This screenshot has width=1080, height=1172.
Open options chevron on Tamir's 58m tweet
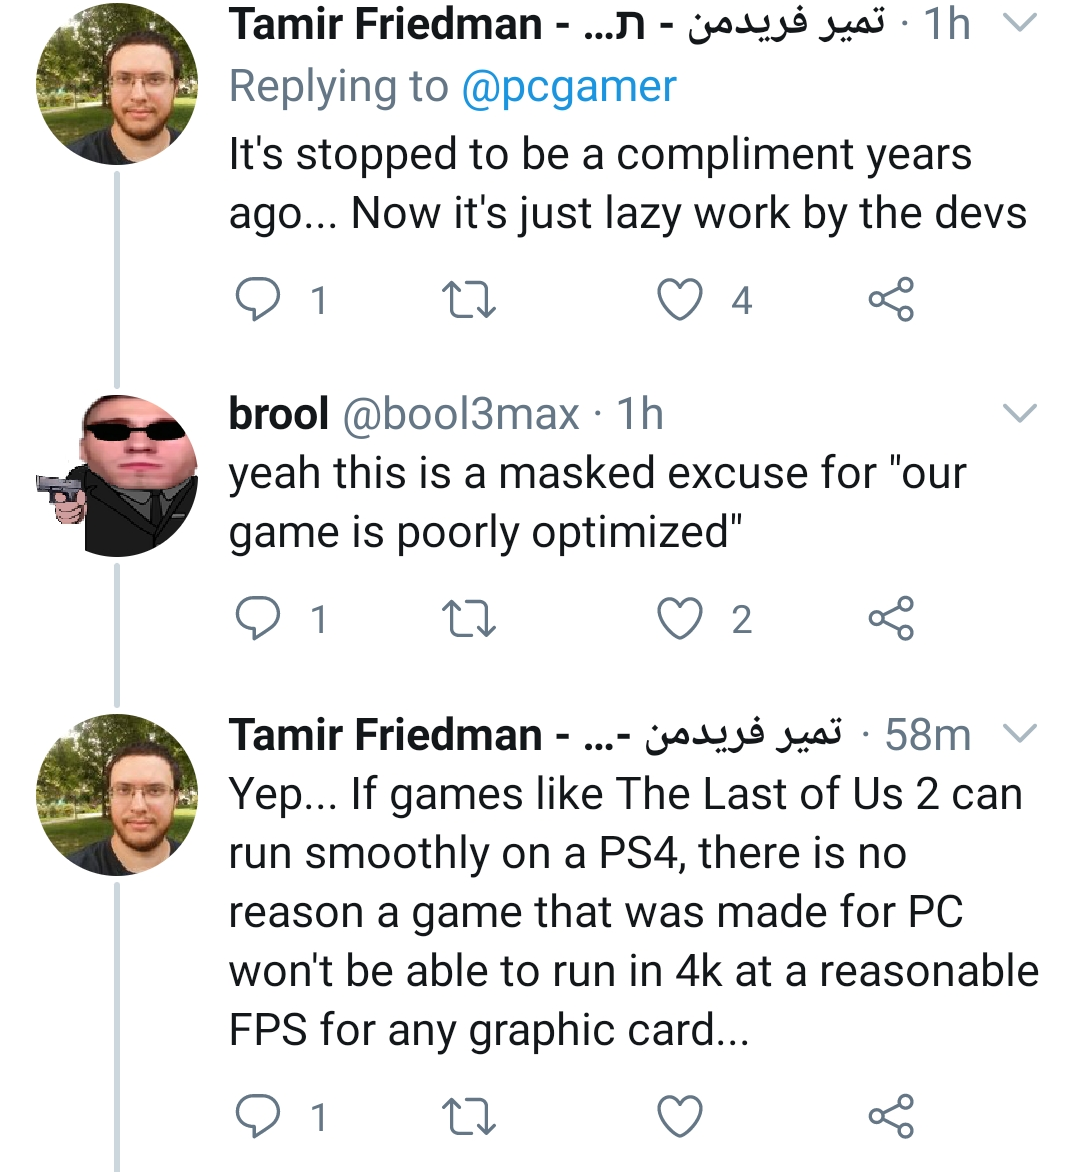coord(1019,734)
